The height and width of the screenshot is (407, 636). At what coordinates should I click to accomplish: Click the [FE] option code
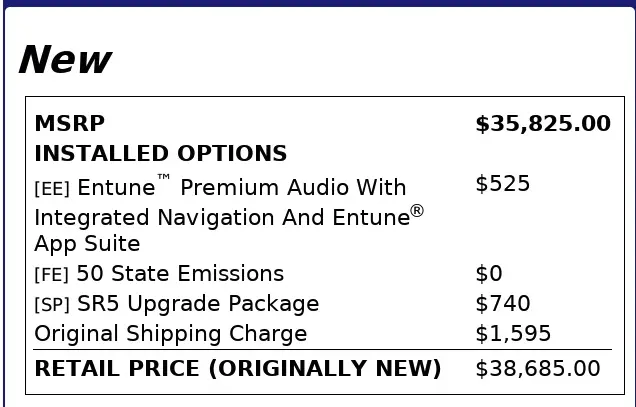coord(52,275)
